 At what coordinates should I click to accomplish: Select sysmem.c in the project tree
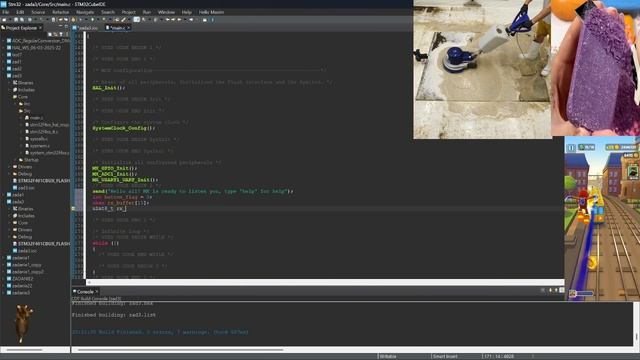[37, 146]
